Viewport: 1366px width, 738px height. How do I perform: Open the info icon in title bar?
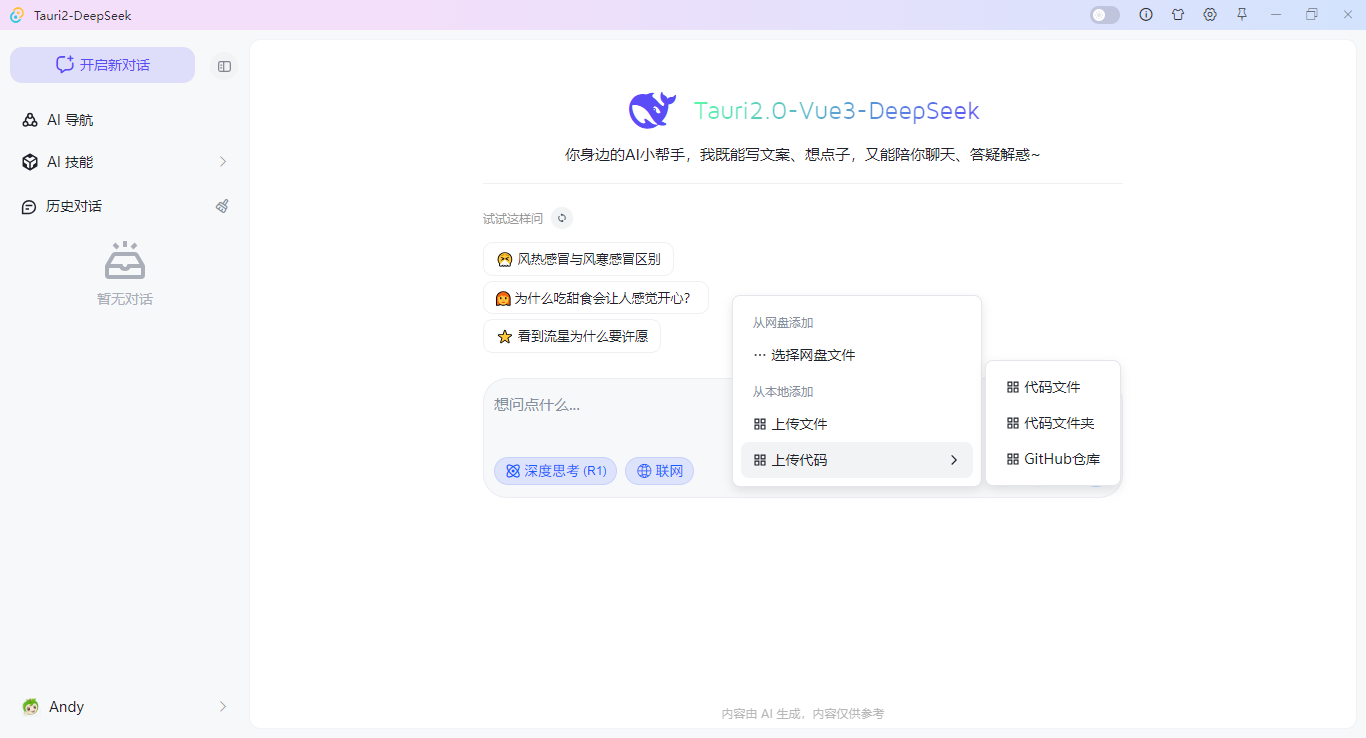point(1146,15)
